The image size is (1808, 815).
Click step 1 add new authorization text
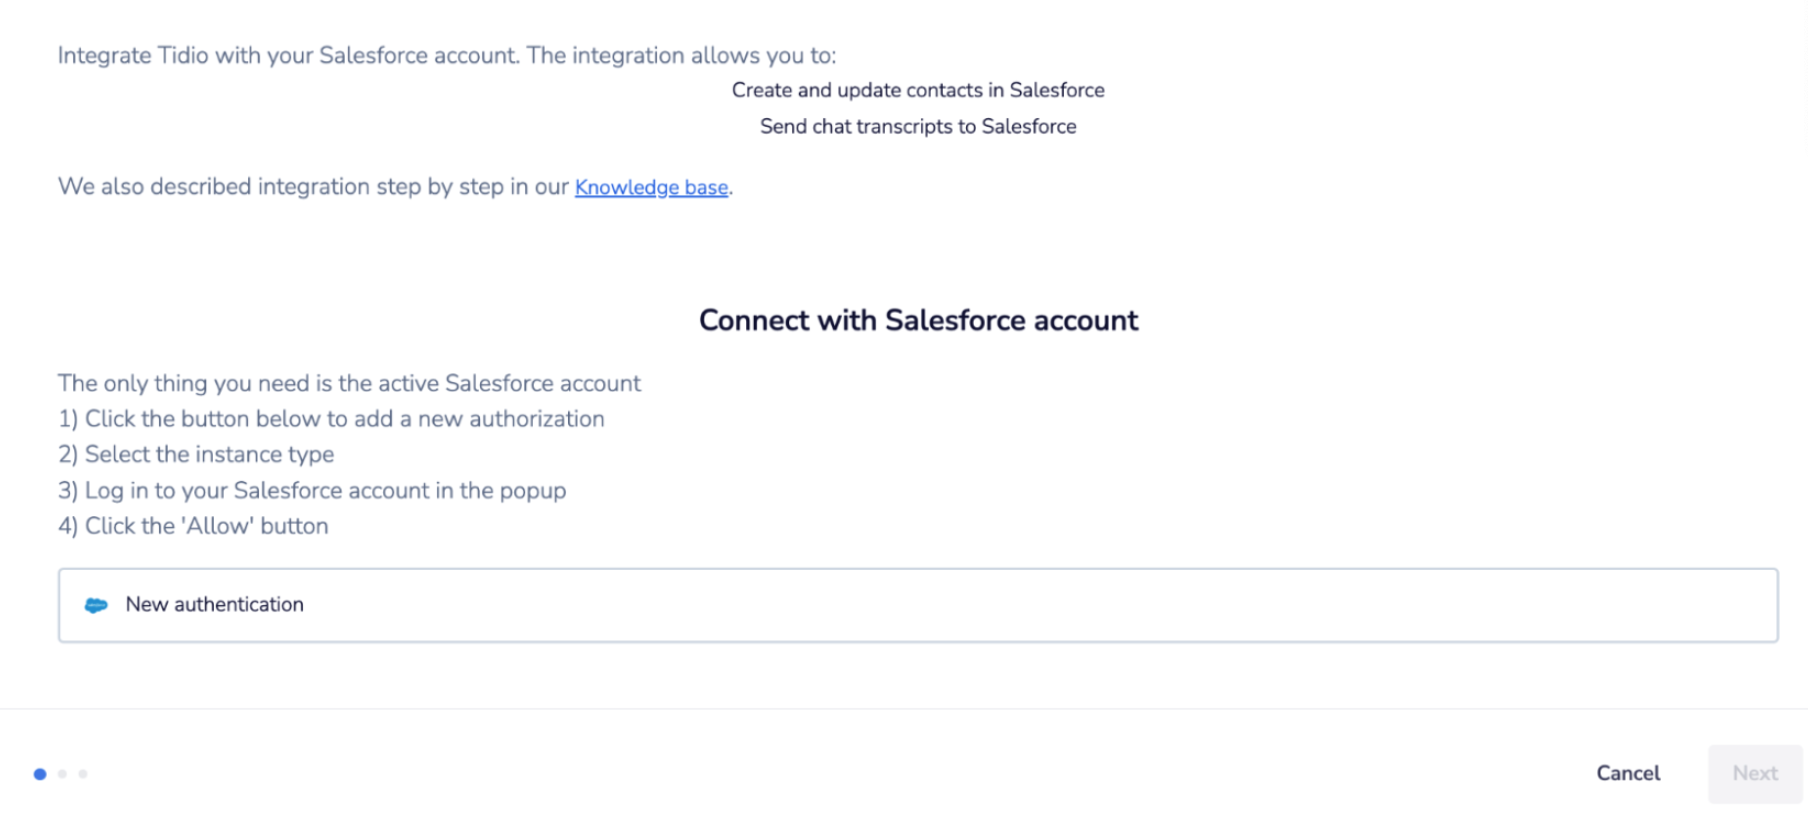click(x=331, y=419)
